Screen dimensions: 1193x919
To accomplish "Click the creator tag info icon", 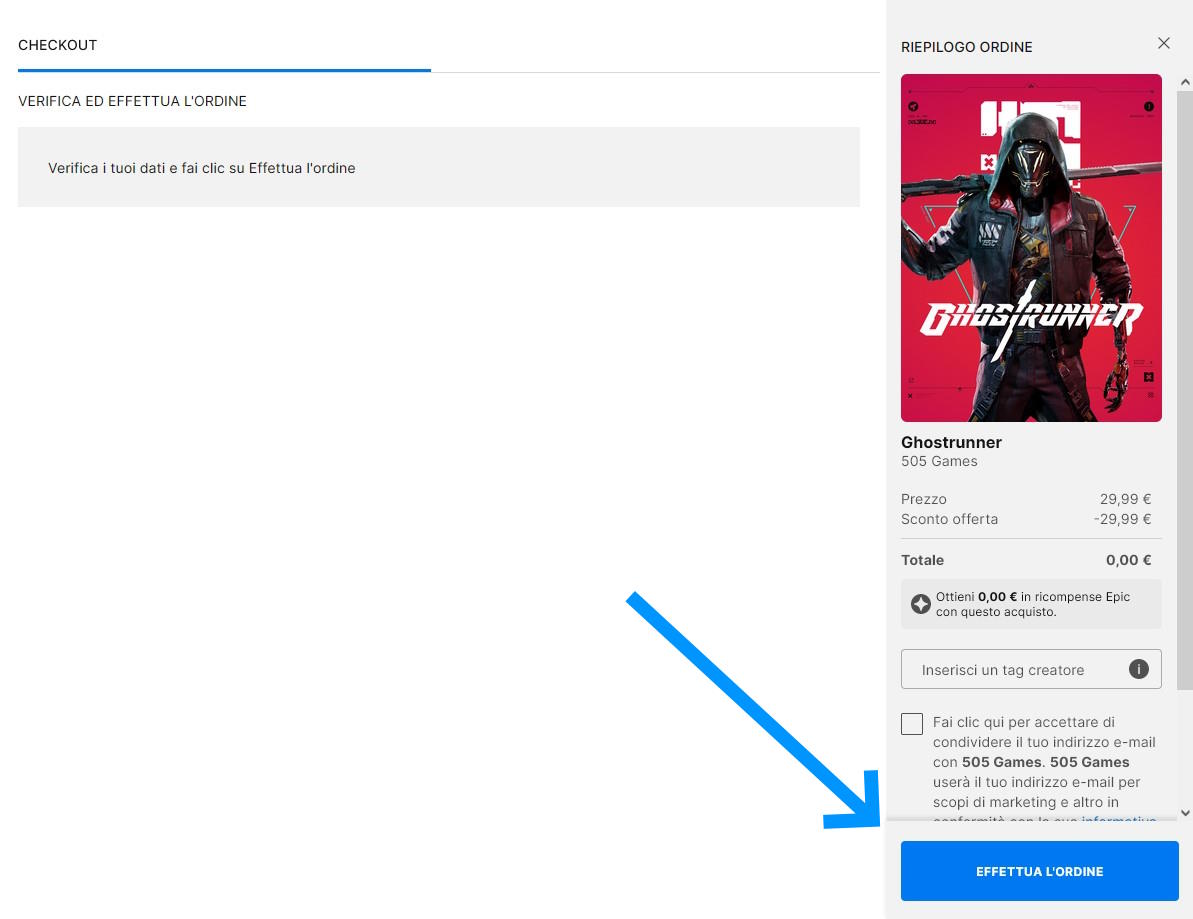I will 1138,669.
